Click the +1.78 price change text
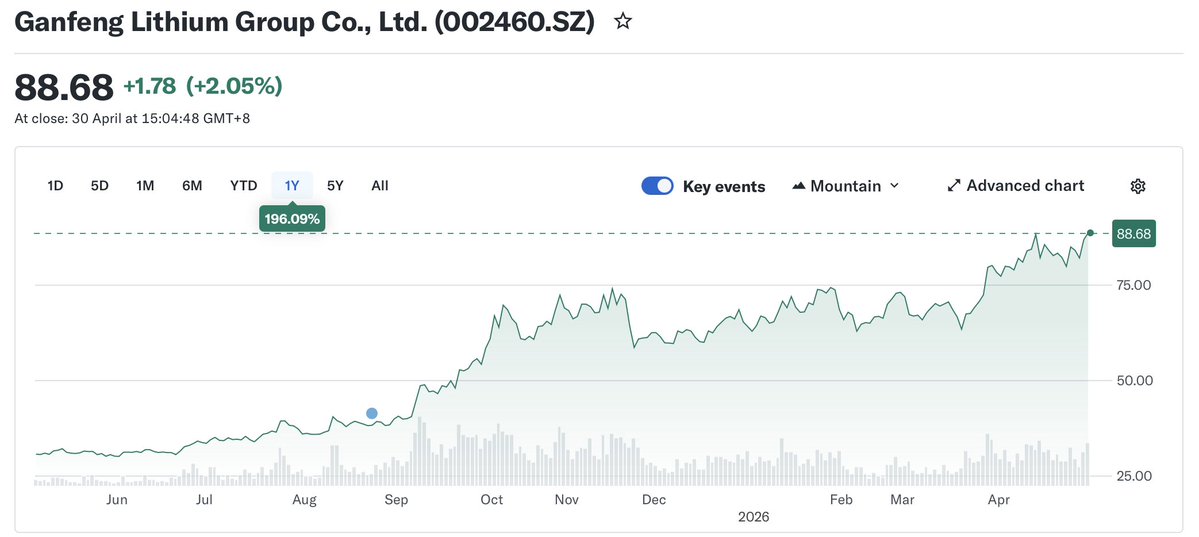 (151, 86)
